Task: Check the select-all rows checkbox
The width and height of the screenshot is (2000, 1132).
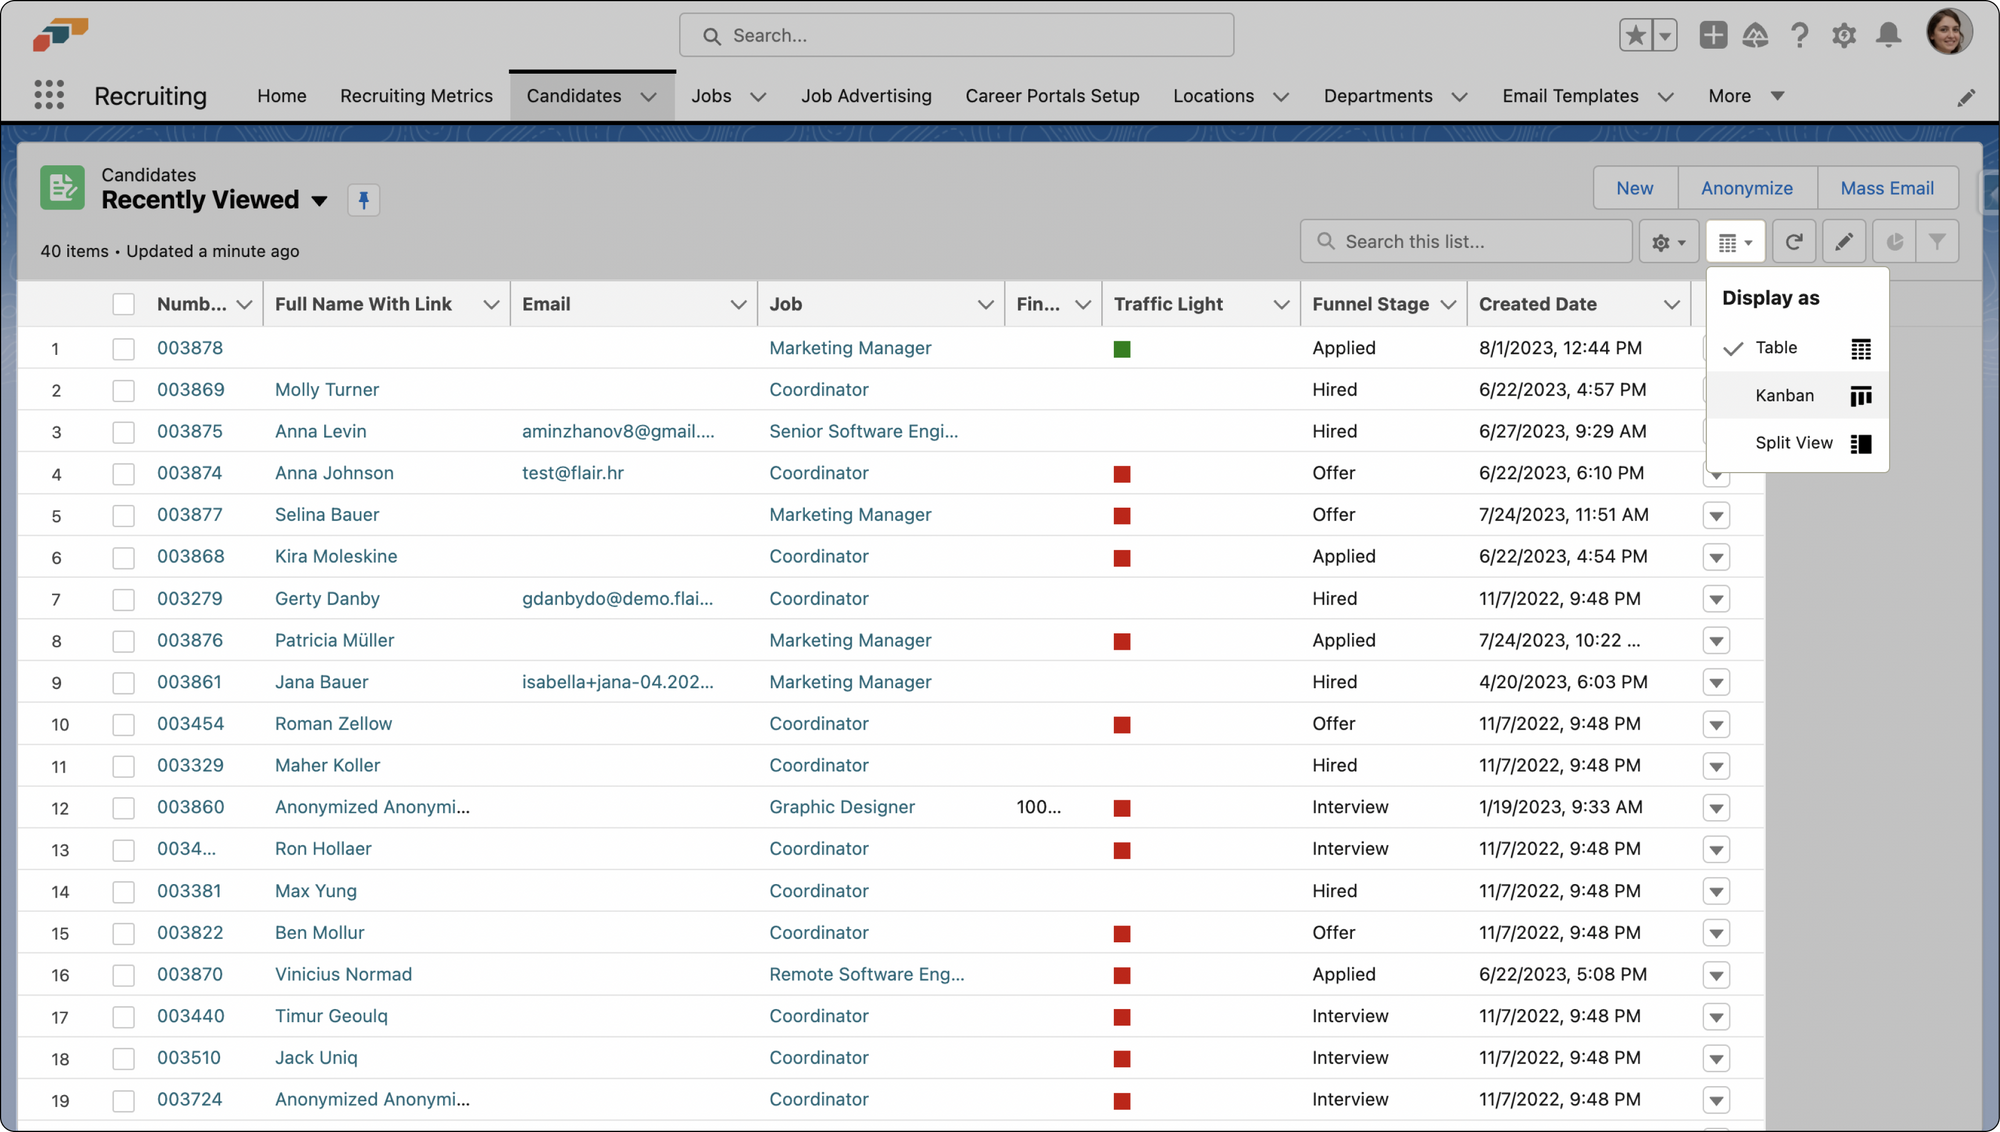Action: coord(123,305)
